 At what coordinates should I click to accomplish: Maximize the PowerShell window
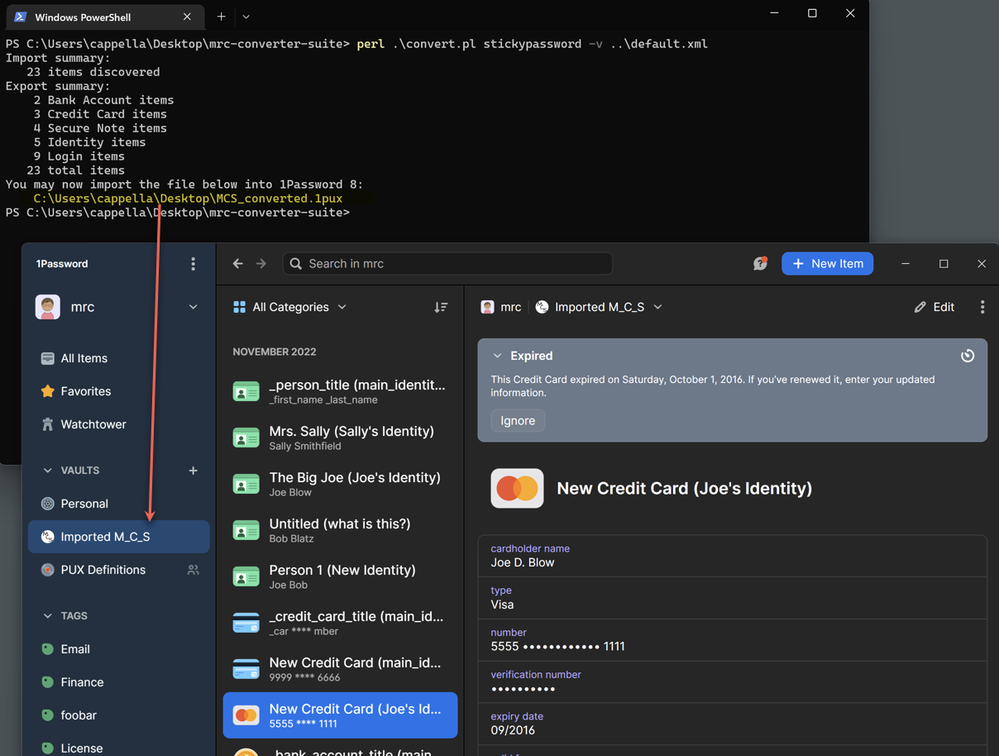coord(812,13)
